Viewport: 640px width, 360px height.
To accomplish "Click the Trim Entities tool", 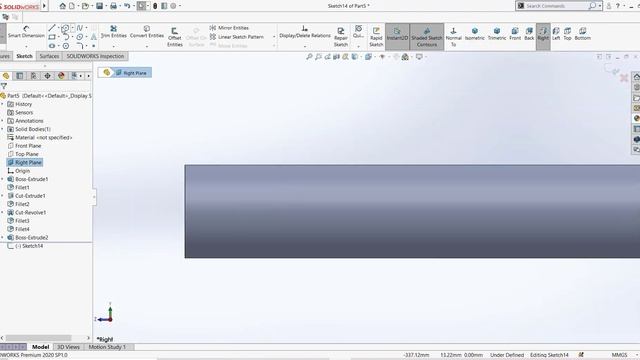I will click(113, 32).
